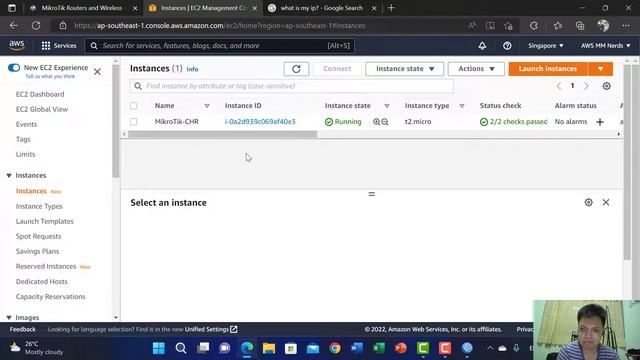The height and width of the screenshot is (360, 640).
Task: Click Info link next to Instances
Action: tap(192, 69)
